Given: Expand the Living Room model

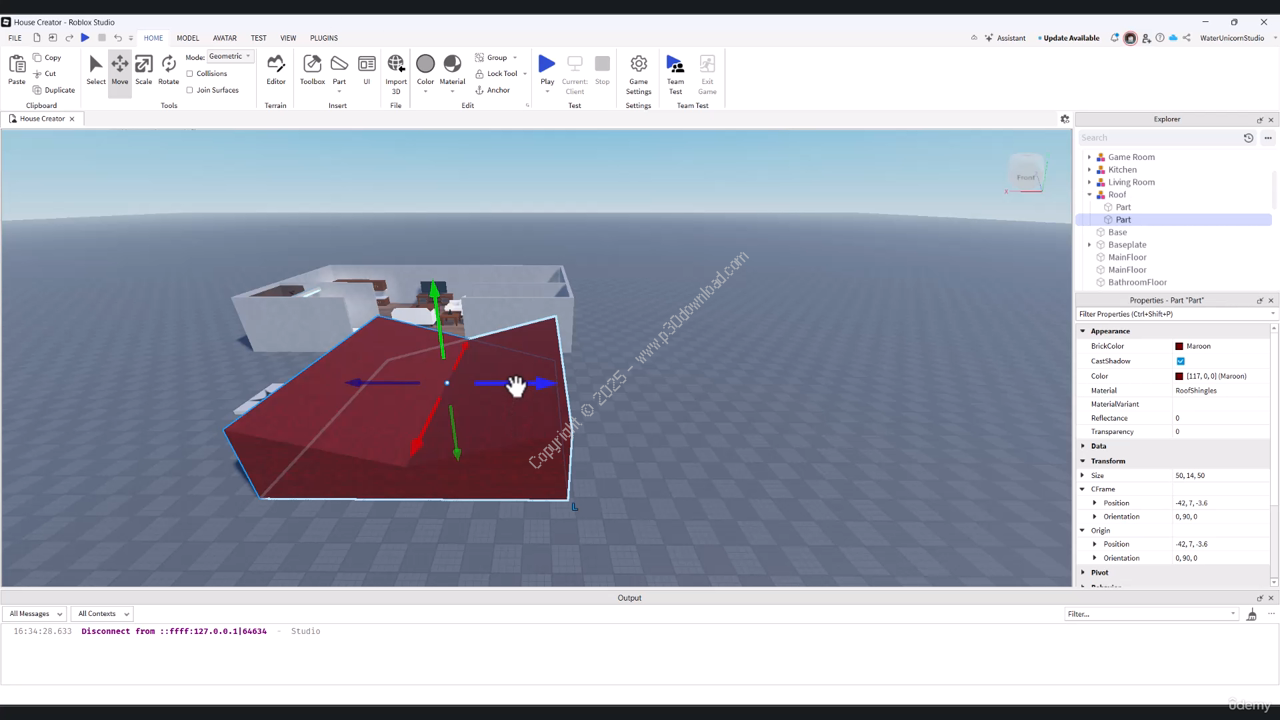Looking at the screenshot, I should pyautogui.click(x=1090, y=182).
